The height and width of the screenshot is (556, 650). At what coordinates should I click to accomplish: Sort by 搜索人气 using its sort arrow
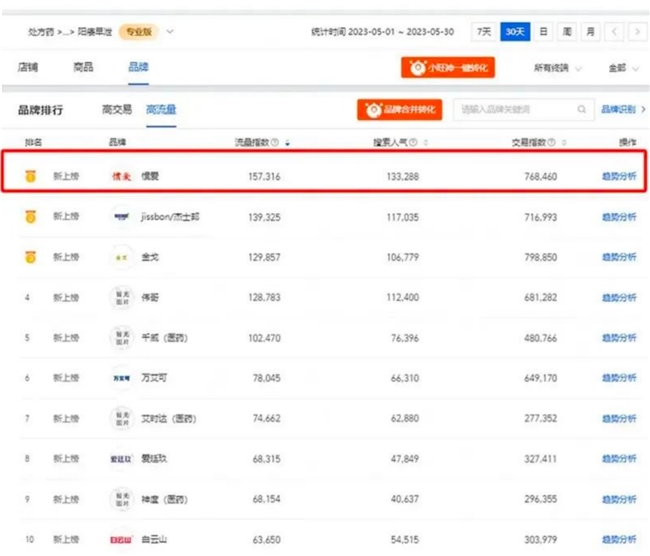click(x=426, y=143)
